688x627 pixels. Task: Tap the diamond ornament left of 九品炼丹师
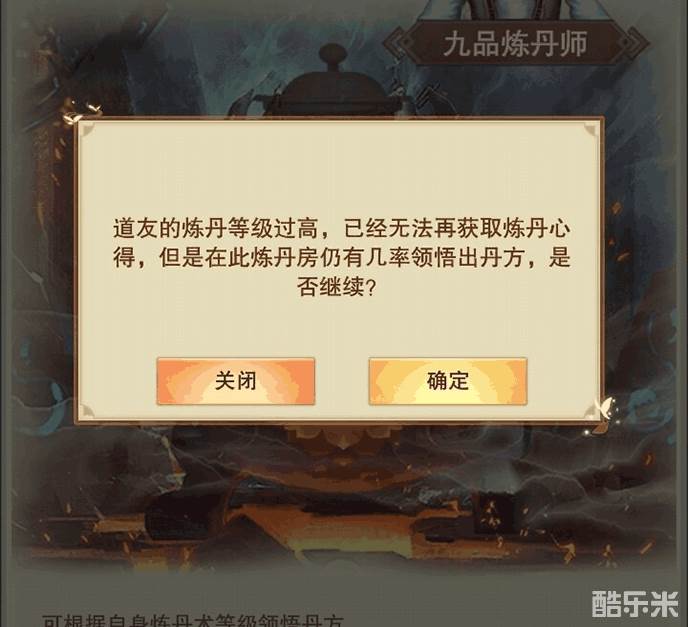pos(399,44)
